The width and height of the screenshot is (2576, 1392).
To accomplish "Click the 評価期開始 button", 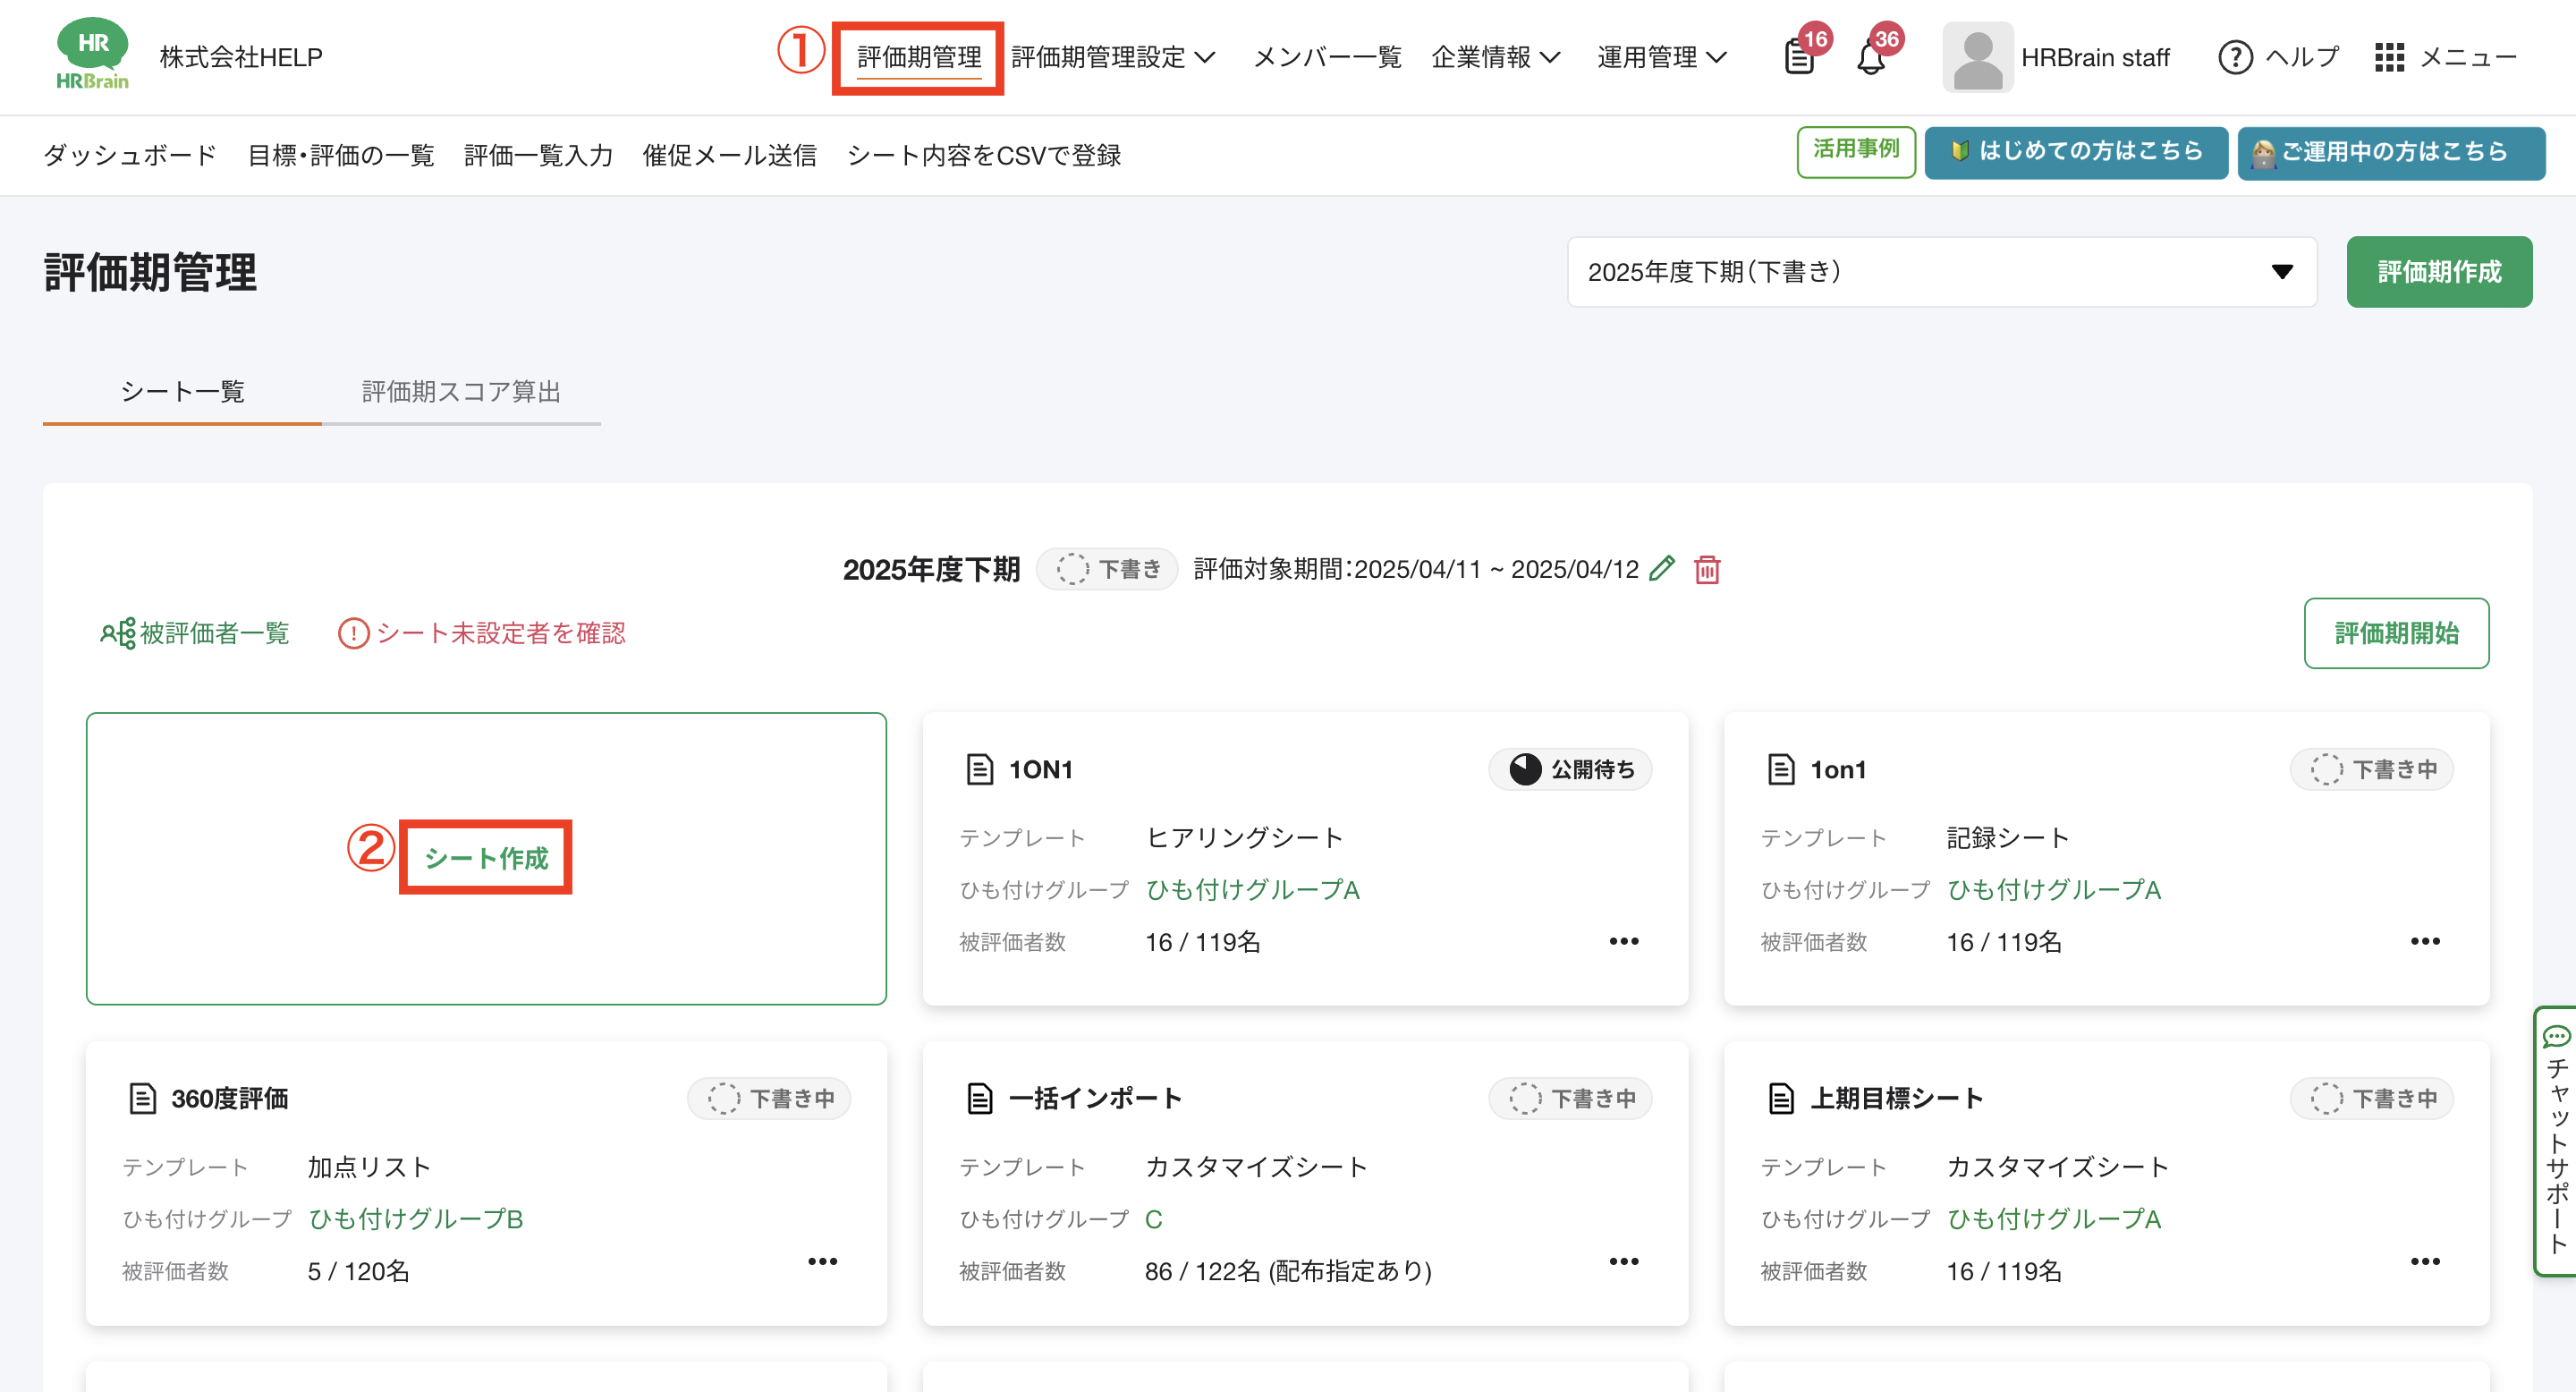I will coord(2395,633).
